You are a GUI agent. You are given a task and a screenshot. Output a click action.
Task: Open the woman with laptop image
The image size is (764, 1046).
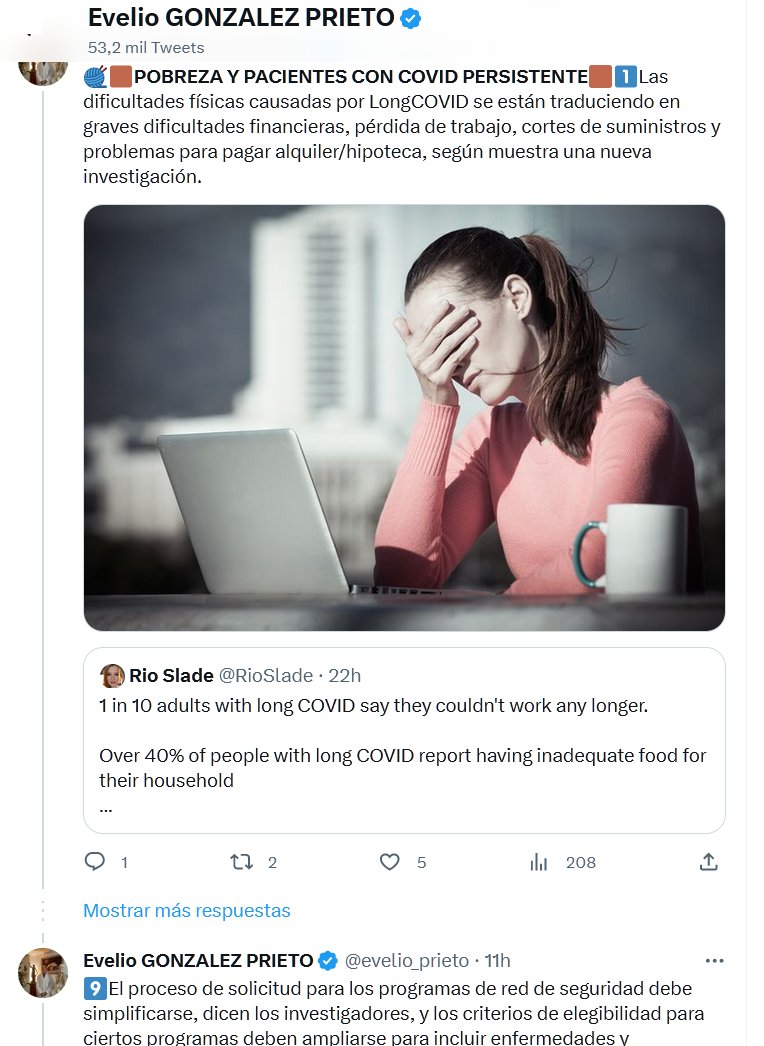coord(404,417)
